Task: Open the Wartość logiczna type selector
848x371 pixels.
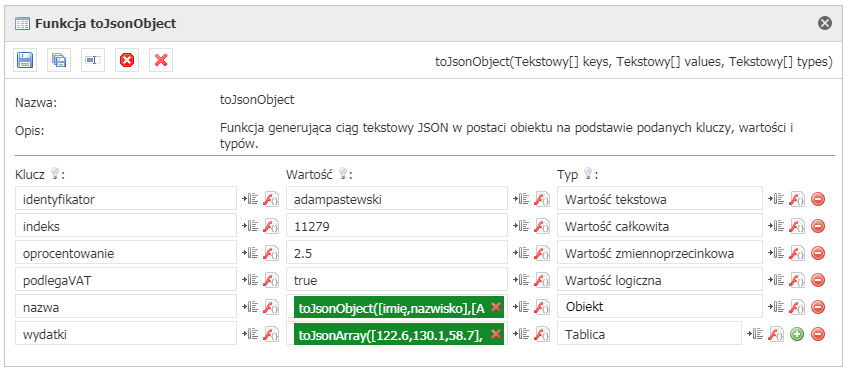Action: [x=660, y=279]
